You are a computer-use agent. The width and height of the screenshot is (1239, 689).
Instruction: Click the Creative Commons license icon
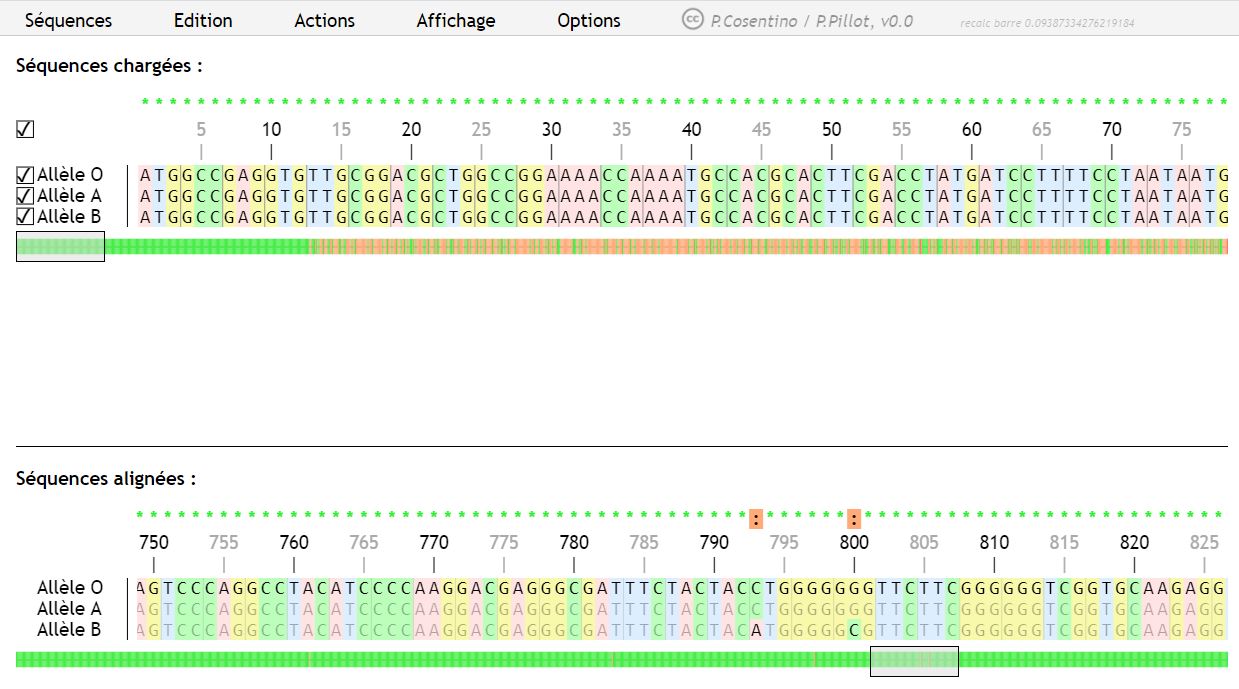tap(692, 19)
